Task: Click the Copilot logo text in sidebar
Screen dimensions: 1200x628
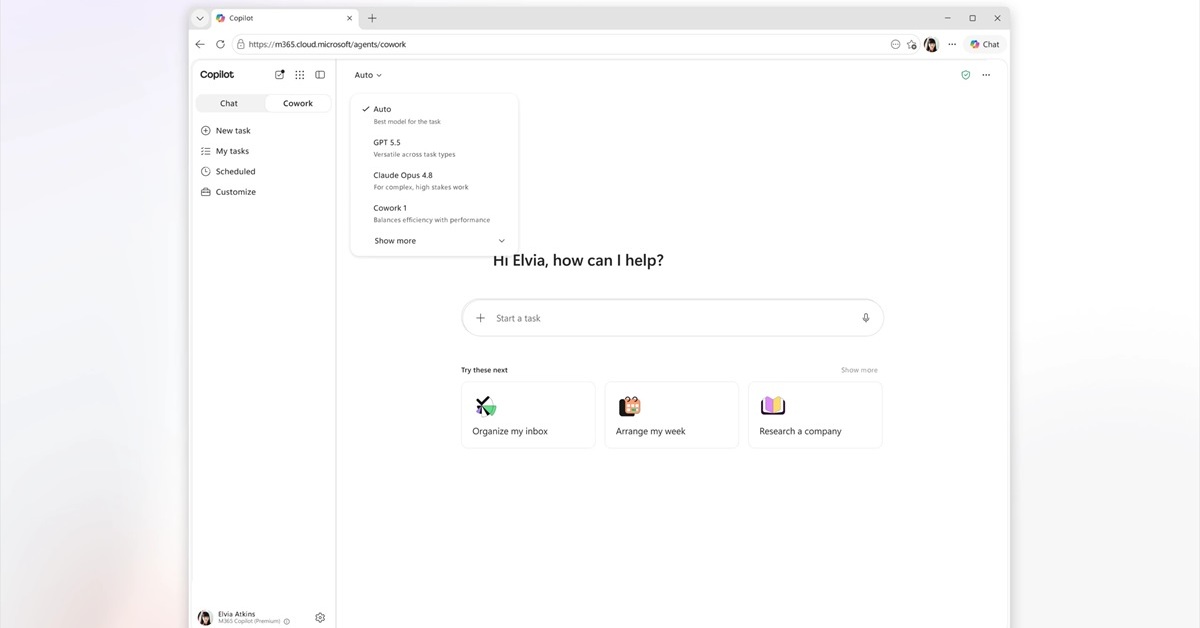Action: point(217,75)
